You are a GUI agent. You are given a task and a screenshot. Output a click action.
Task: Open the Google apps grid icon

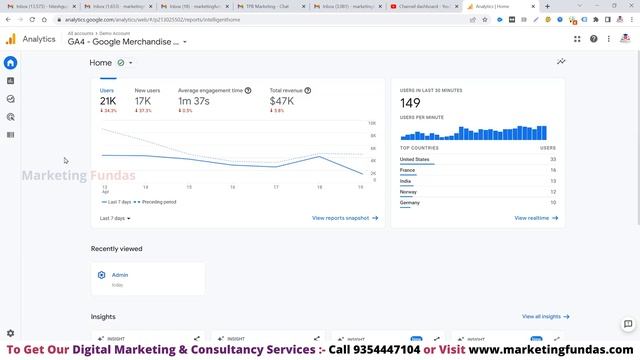coord(577,39)
